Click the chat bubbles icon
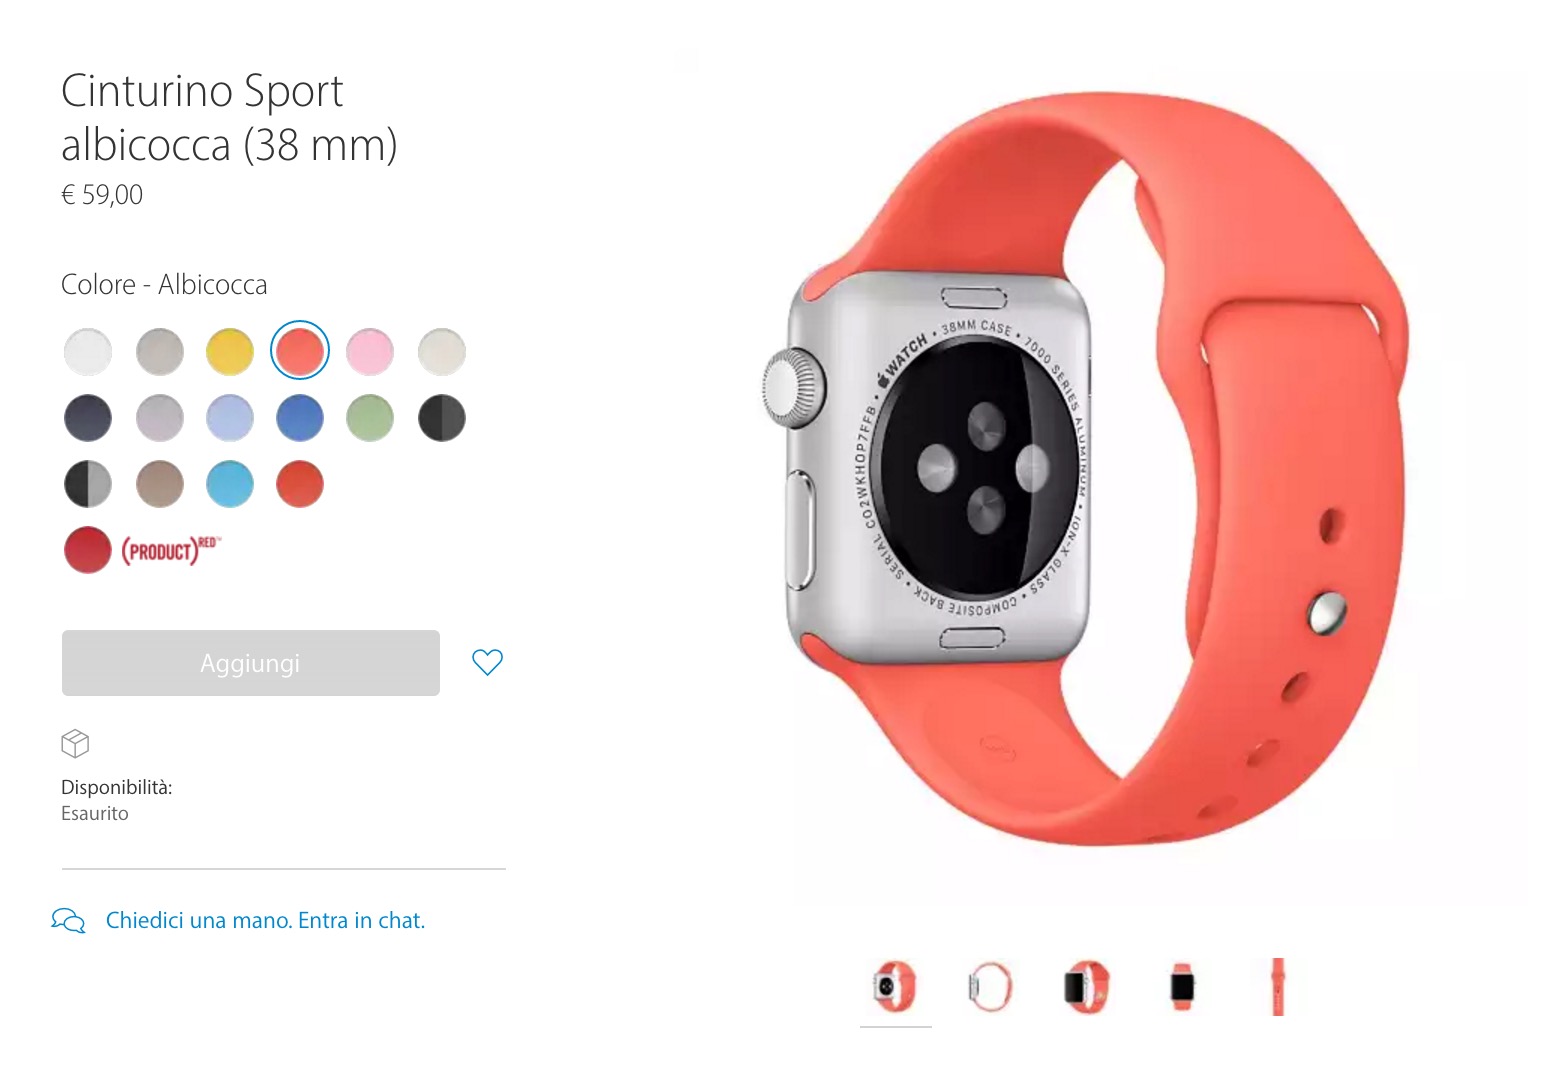The width and height of the screenshot is (1568, 1084). coord(68,920)
